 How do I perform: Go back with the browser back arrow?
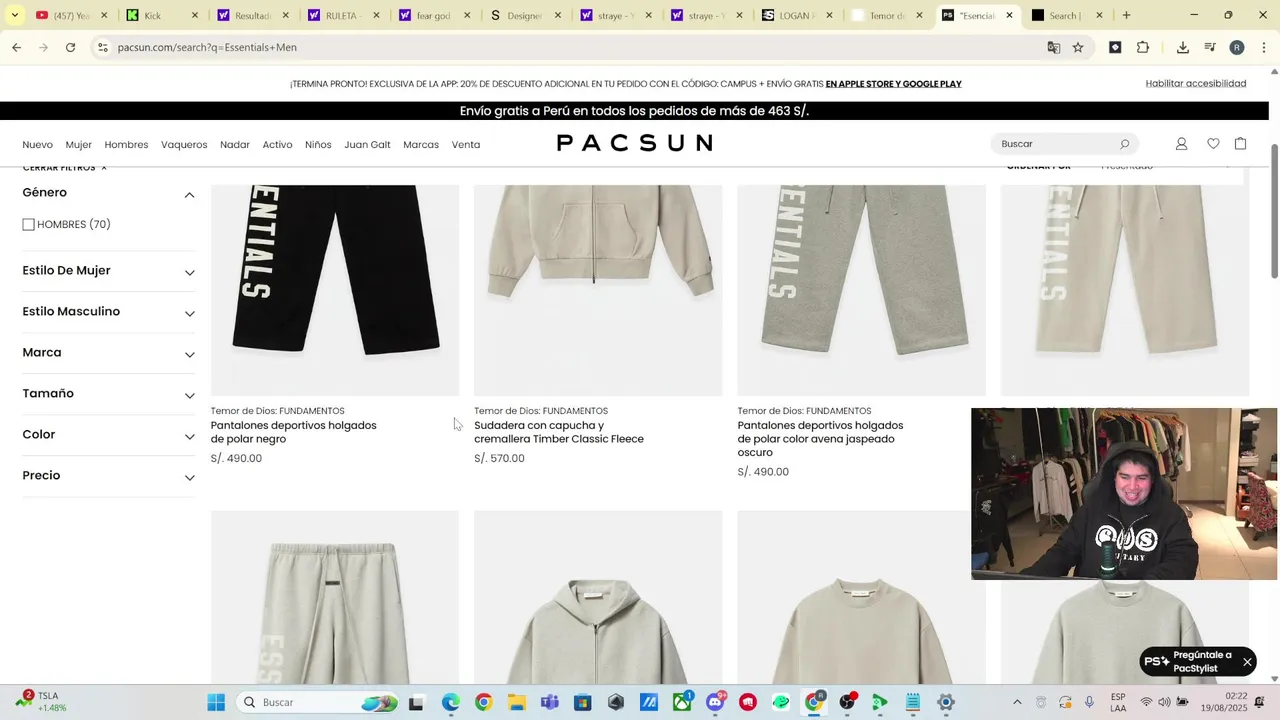[x=17, y=47]
